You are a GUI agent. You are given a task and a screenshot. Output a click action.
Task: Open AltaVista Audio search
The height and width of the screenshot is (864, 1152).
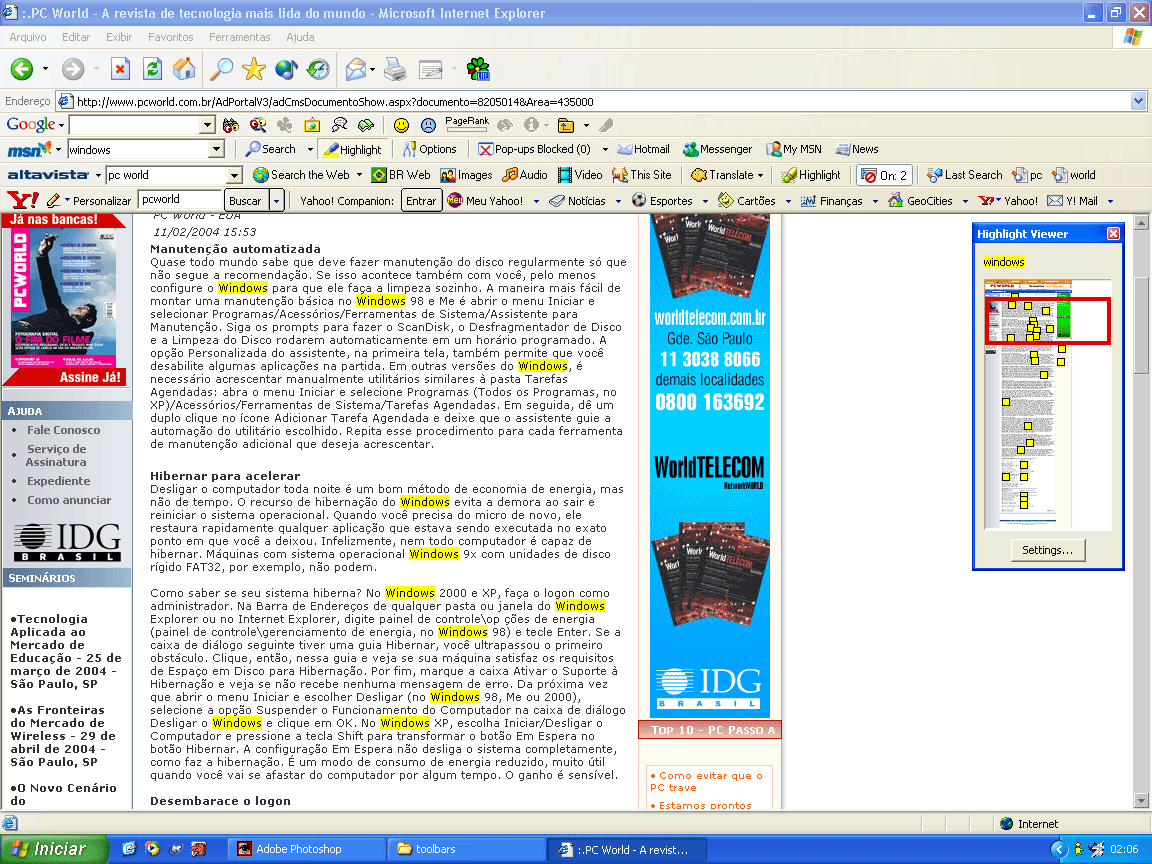[525, 175]
